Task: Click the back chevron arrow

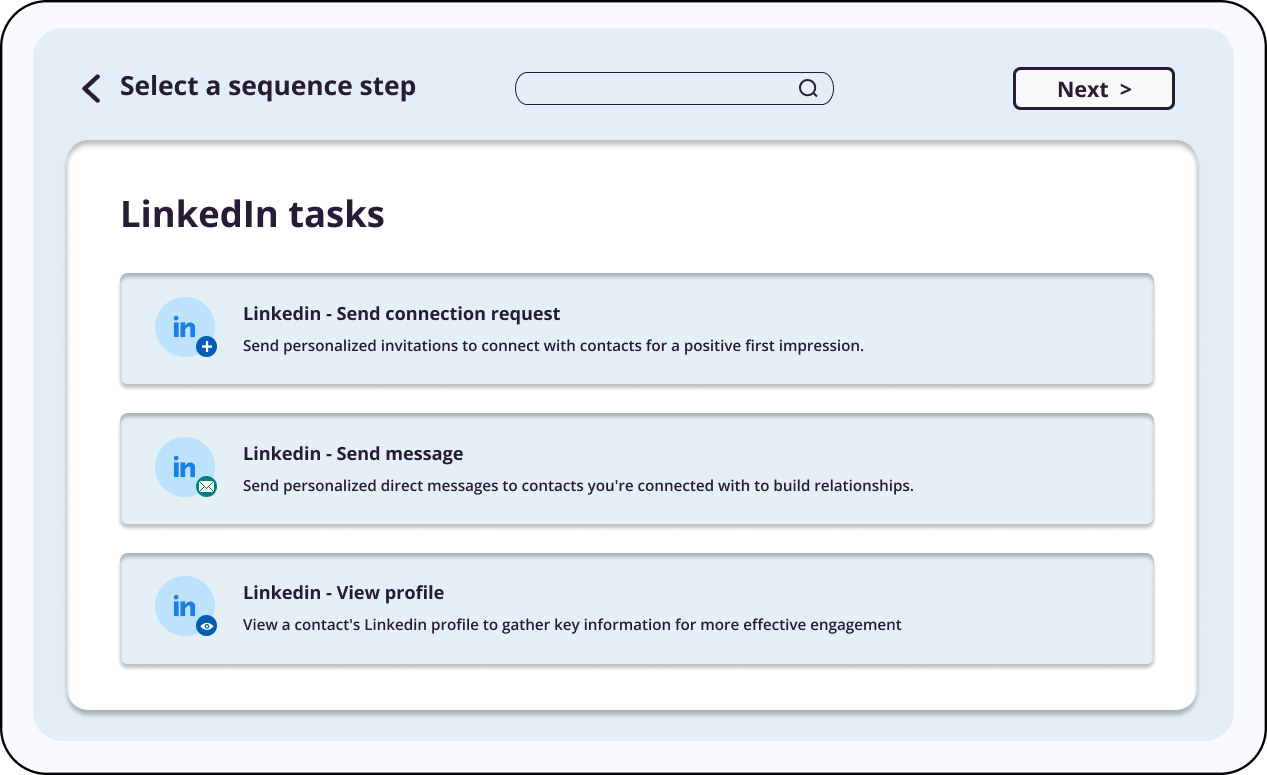Action: (91, 89)
